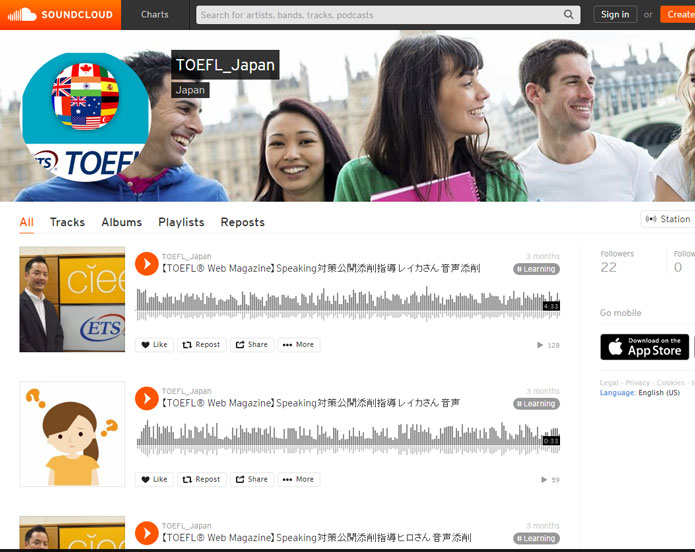The image size is (695, 552).
Task: Open the Playlists tab
Action: 181,222
